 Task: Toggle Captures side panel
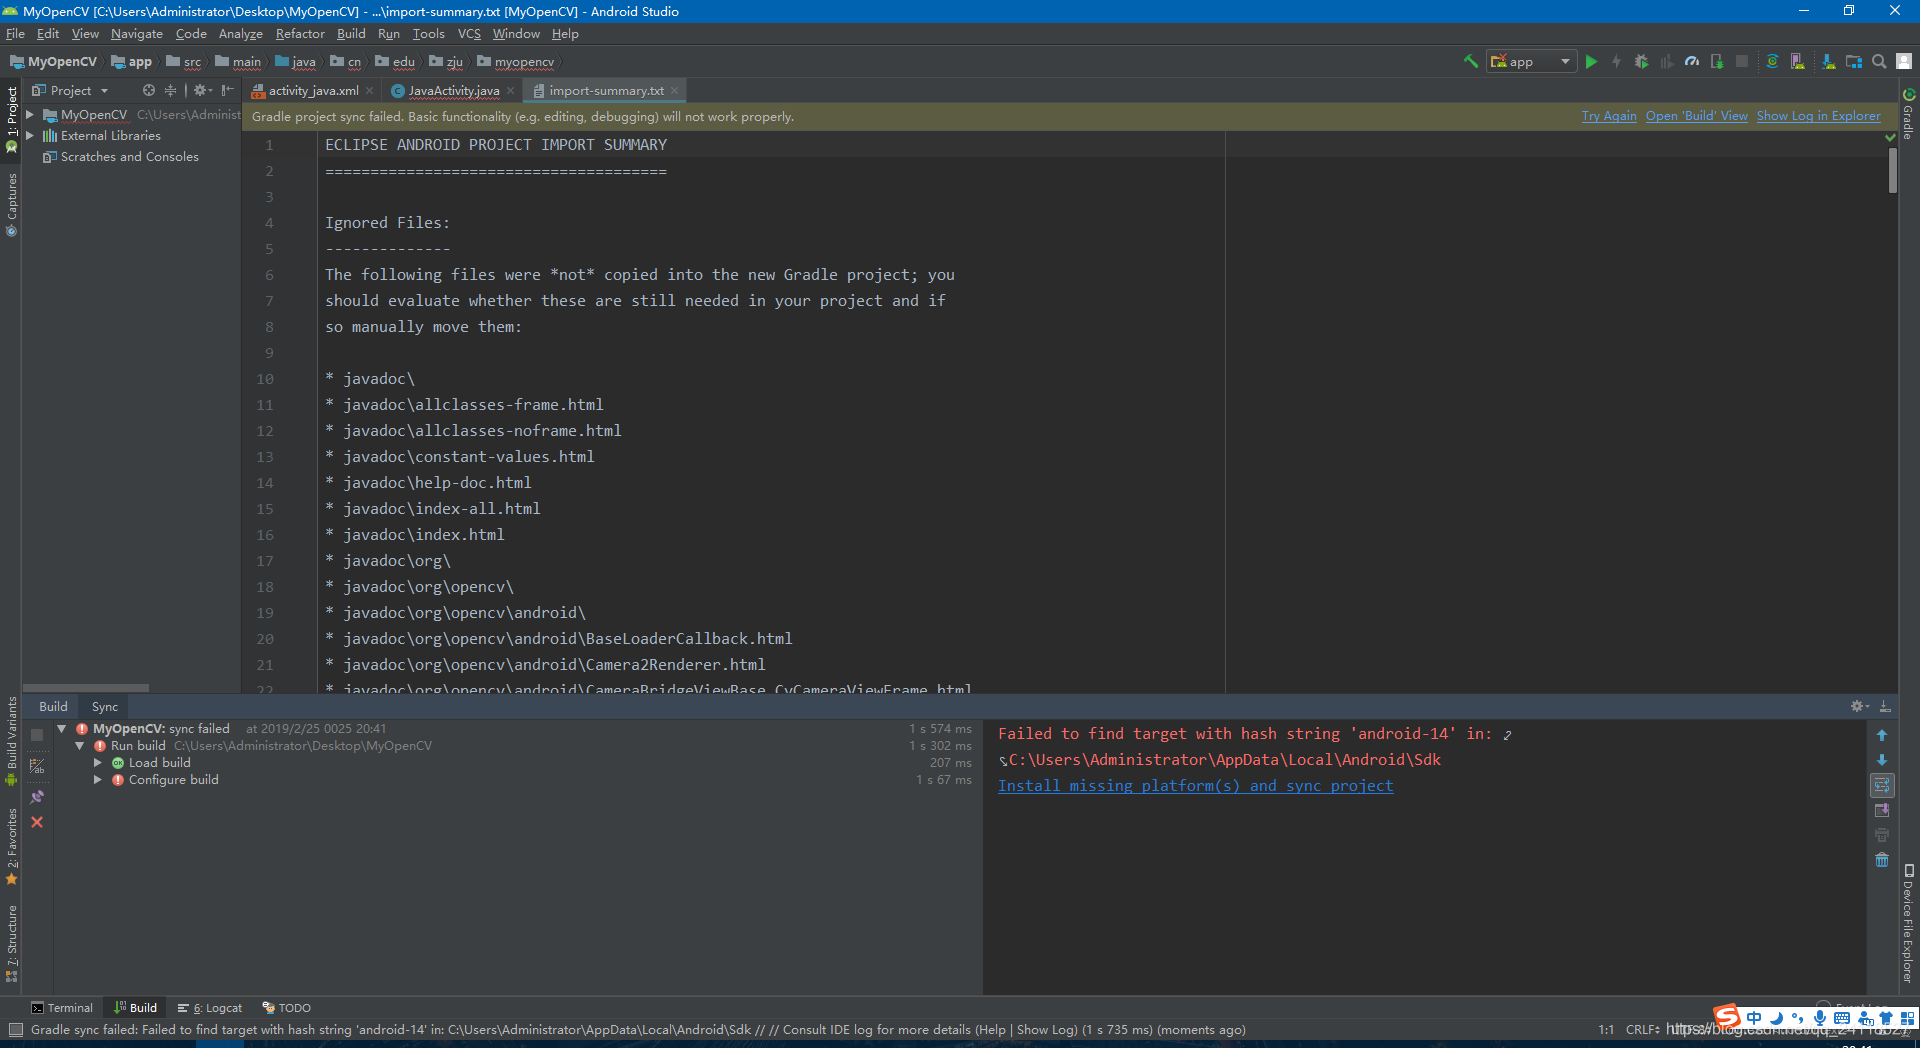pyautogui.click(x=12, y=204)
